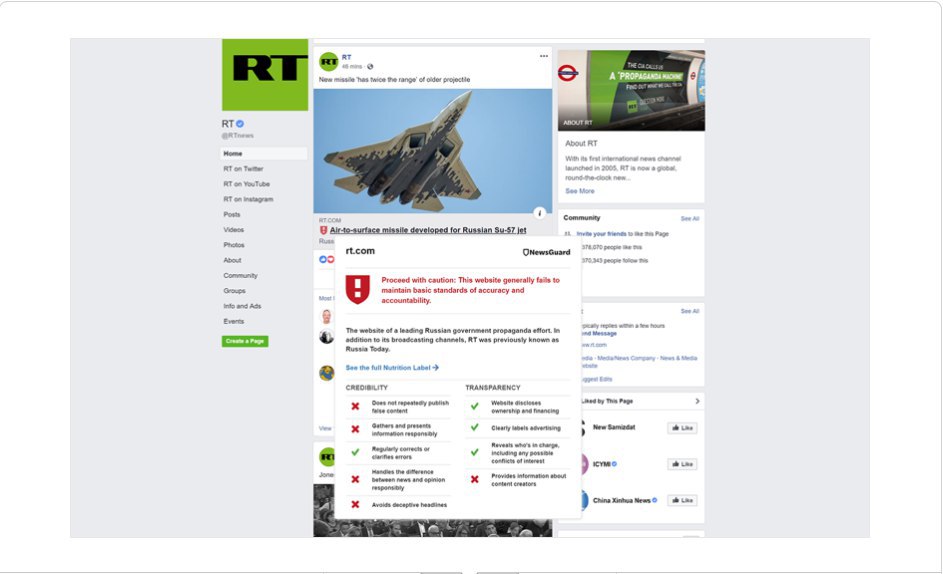Open the Videos section in sidebar
The image size is (943, 574).
234,230
